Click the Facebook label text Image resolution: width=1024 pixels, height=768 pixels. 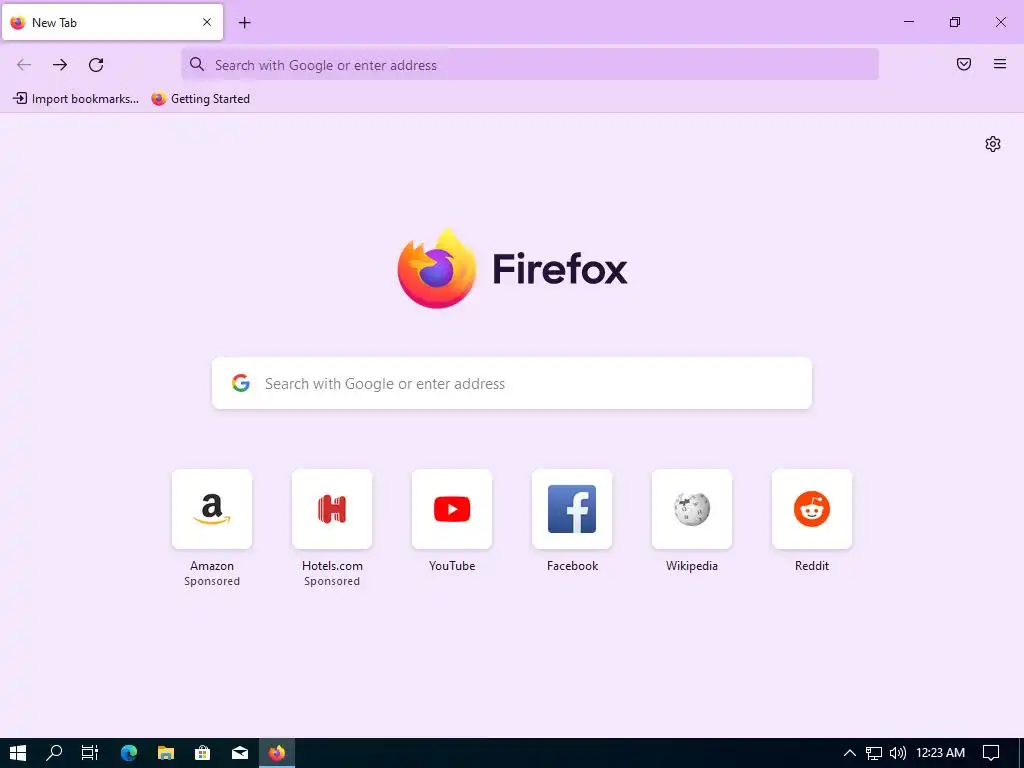click(x=572, y=566)
